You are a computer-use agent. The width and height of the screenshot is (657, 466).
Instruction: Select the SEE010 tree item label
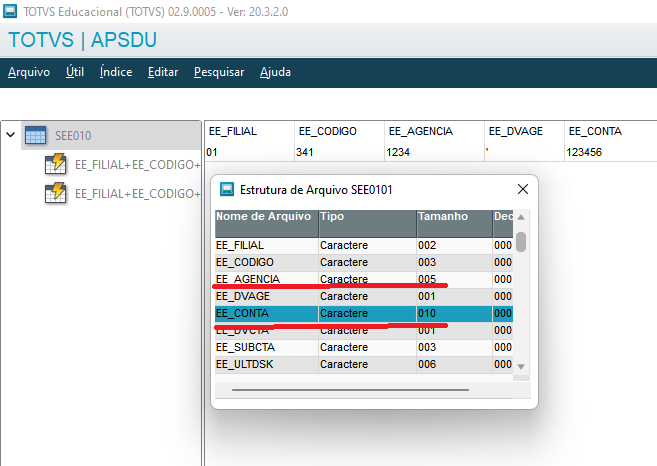pyautogui.click(x=73, y=136)
